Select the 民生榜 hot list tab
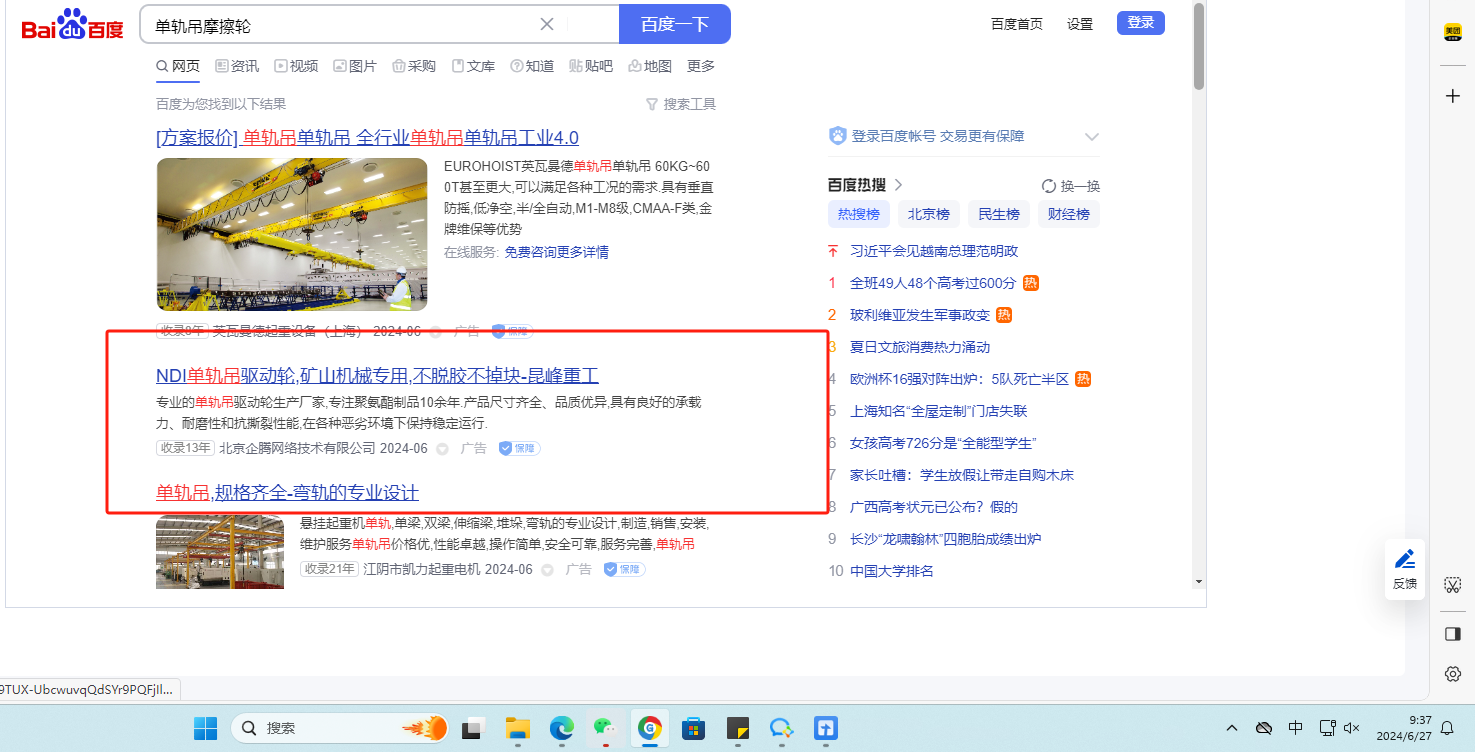This screenshot has width=1475, height=752. click(998, 214)
